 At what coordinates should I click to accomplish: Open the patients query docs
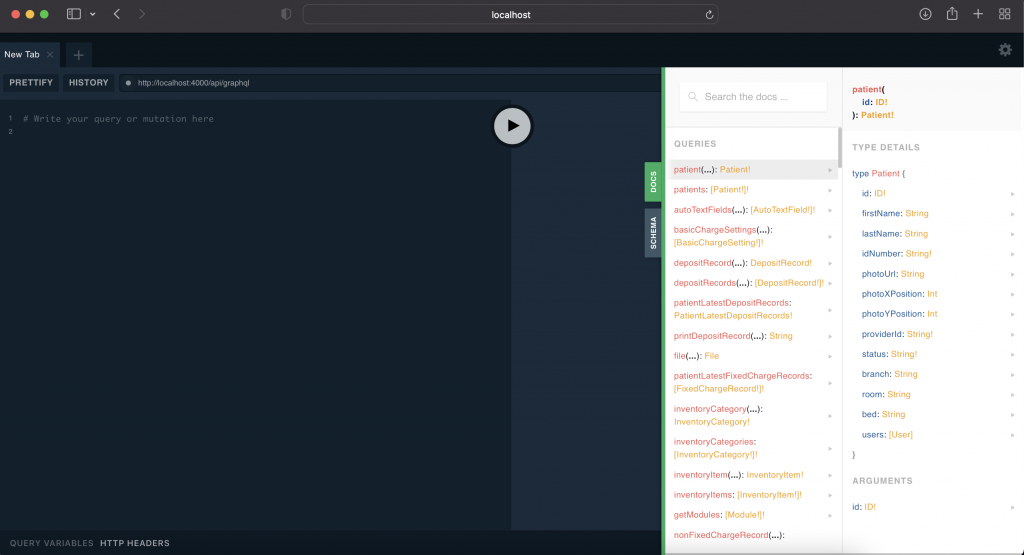tap(753, 190)
